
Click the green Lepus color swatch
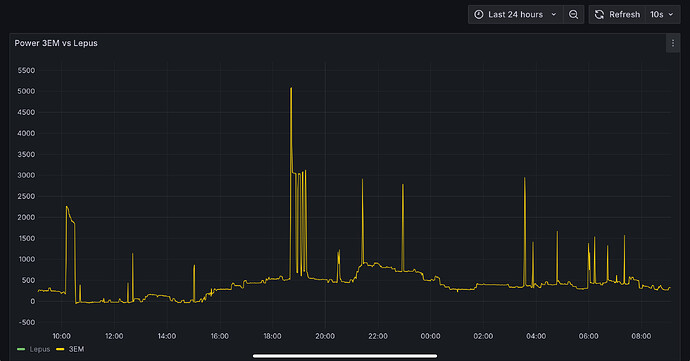pyautogui.click(x=21, y=349)
